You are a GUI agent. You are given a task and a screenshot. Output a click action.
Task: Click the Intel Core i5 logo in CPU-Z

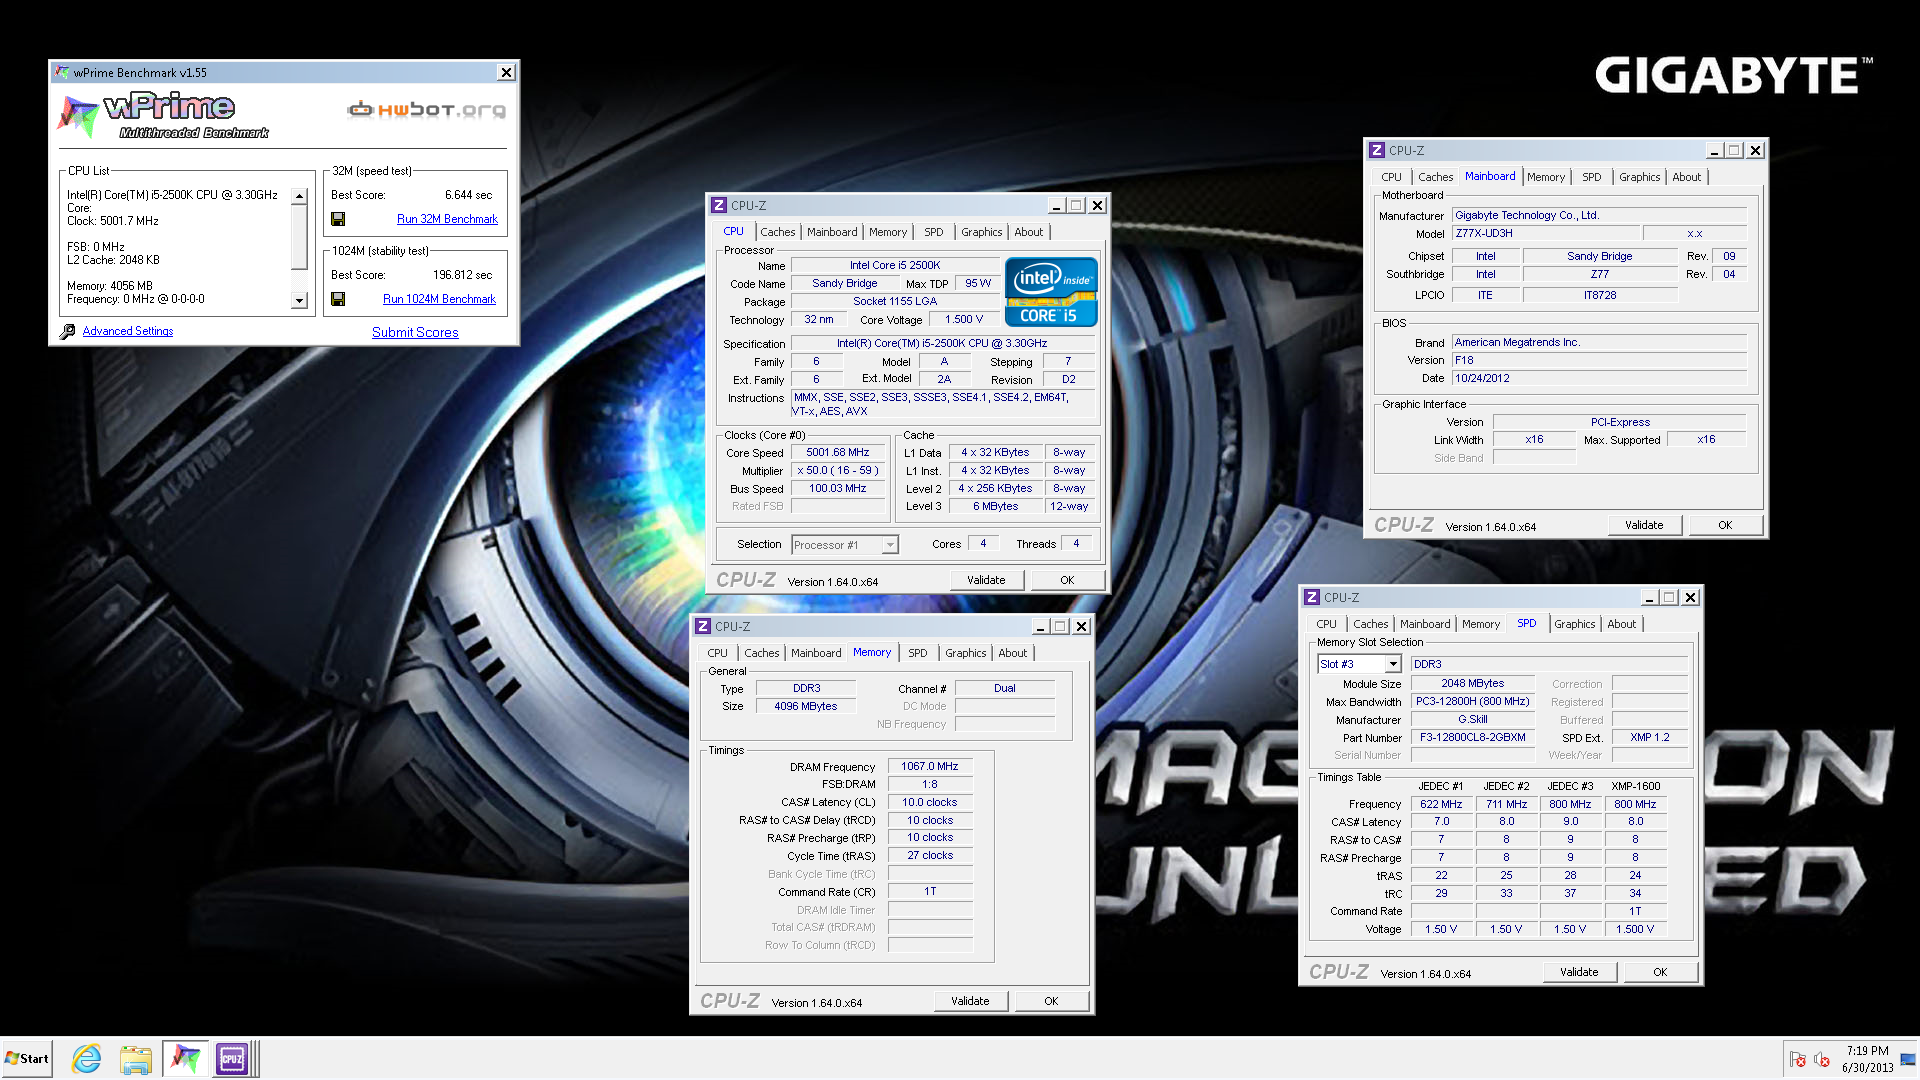point(1051,292)
